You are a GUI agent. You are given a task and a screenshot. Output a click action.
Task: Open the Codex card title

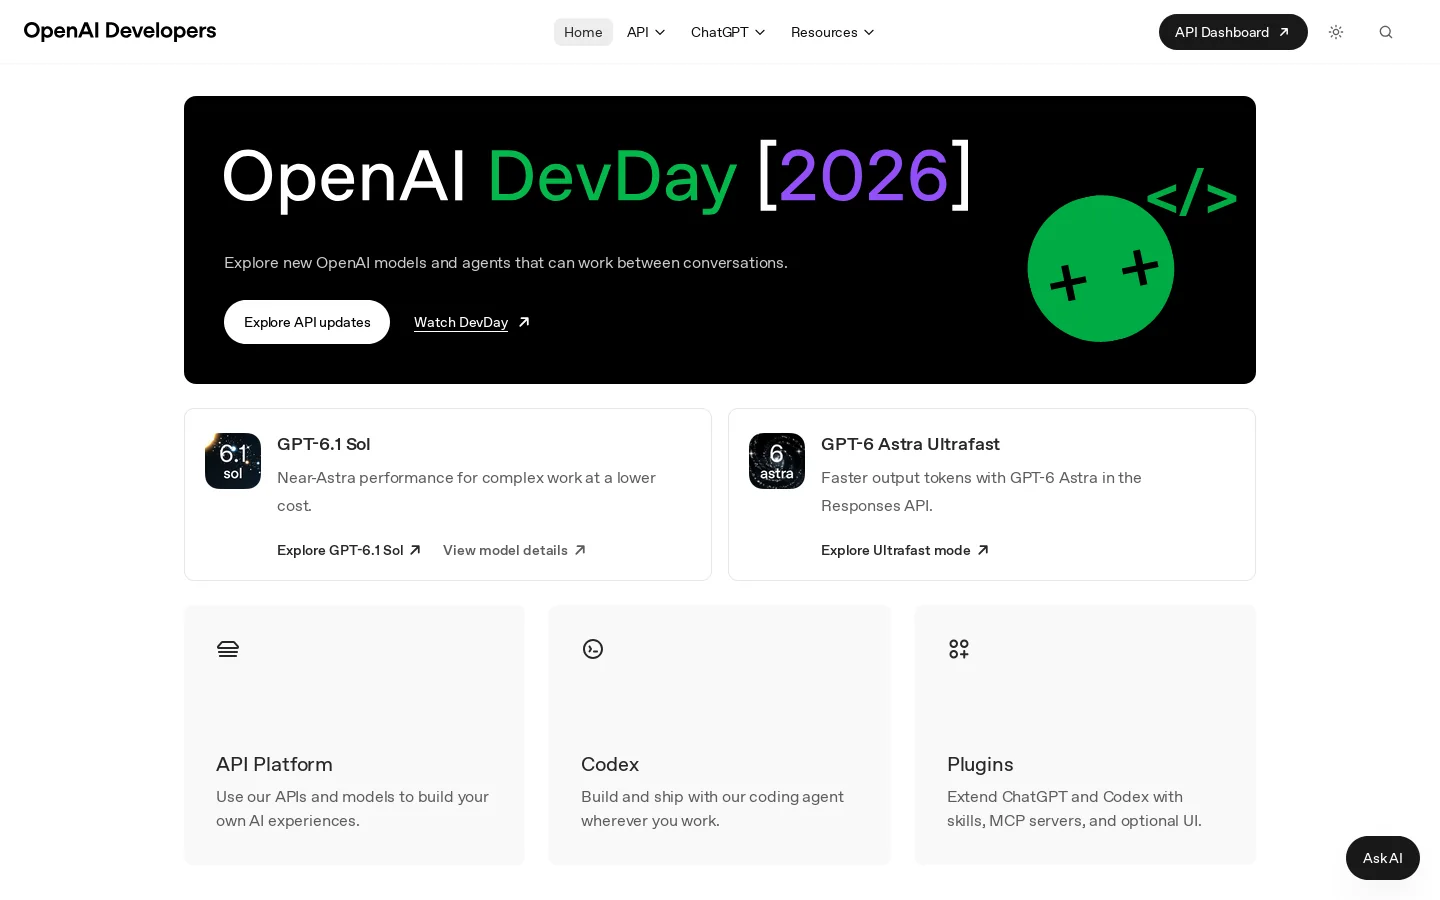tap(610, 764)
